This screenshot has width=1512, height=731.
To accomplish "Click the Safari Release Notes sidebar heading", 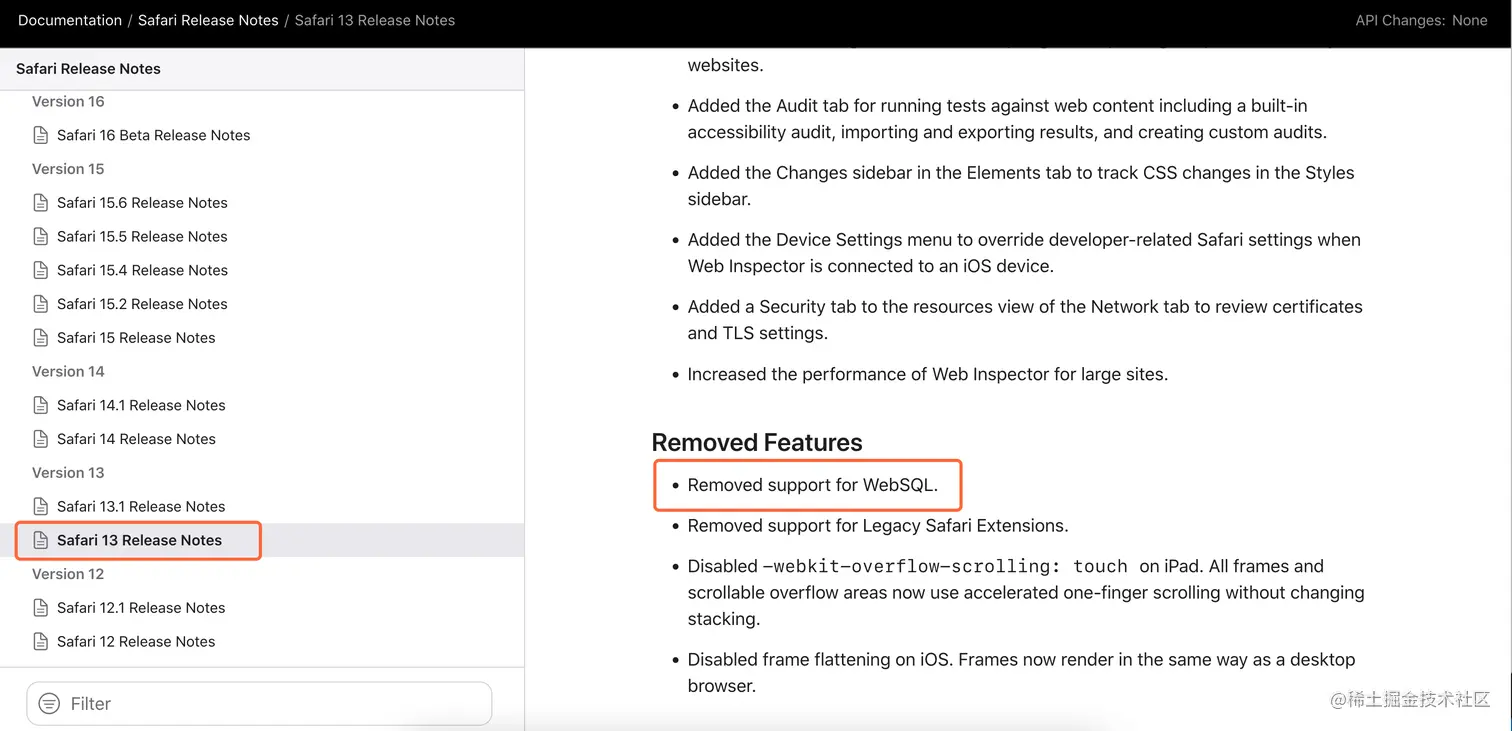I will point(88,69).
